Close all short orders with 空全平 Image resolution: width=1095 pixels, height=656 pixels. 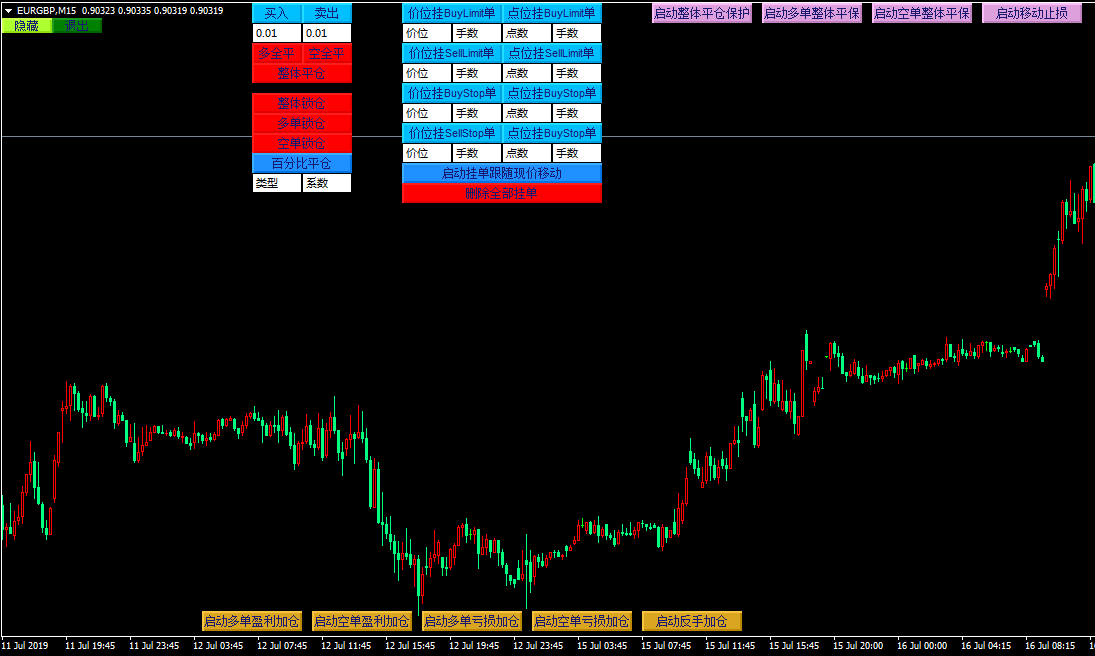point(327,53)
